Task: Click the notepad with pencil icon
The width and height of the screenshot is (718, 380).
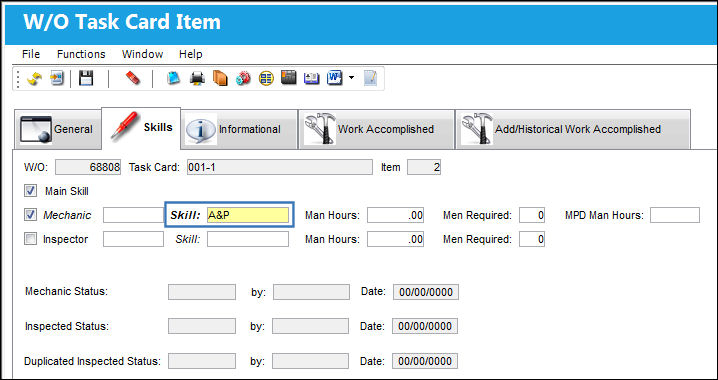Action: coord(370,79)
